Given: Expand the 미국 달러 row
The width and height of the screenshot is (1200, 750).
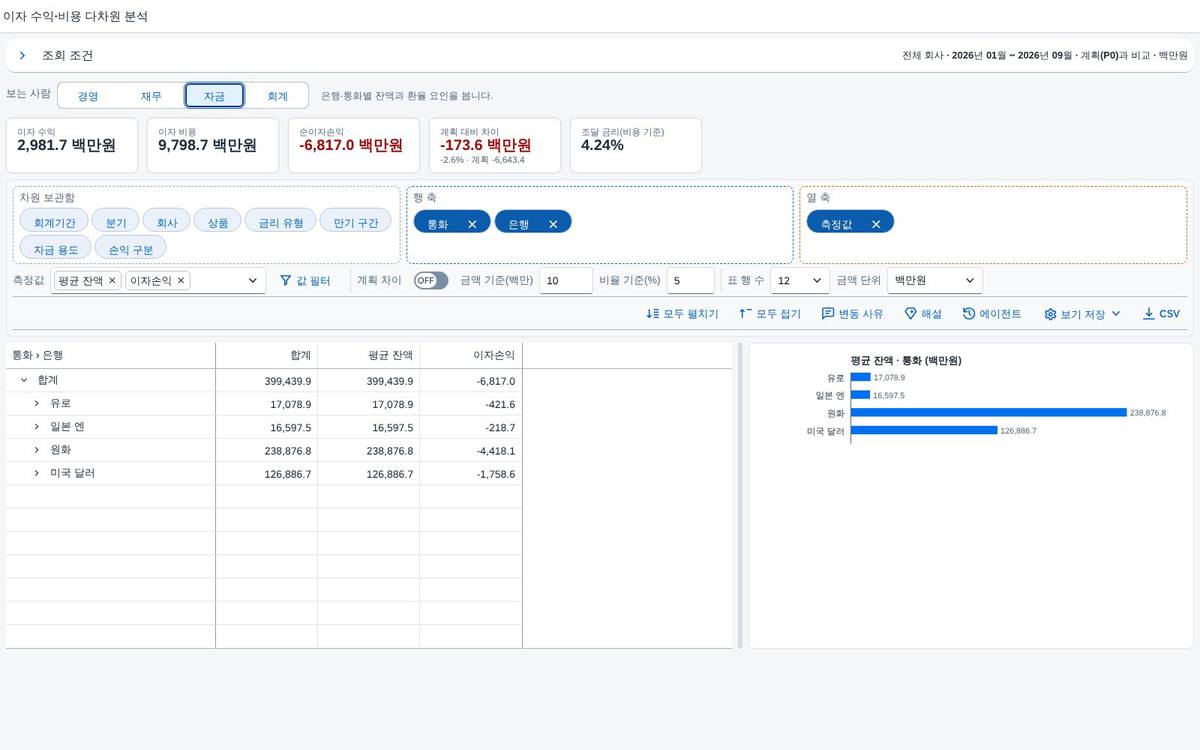Looking at the screenshot, I should pos(36,473).
